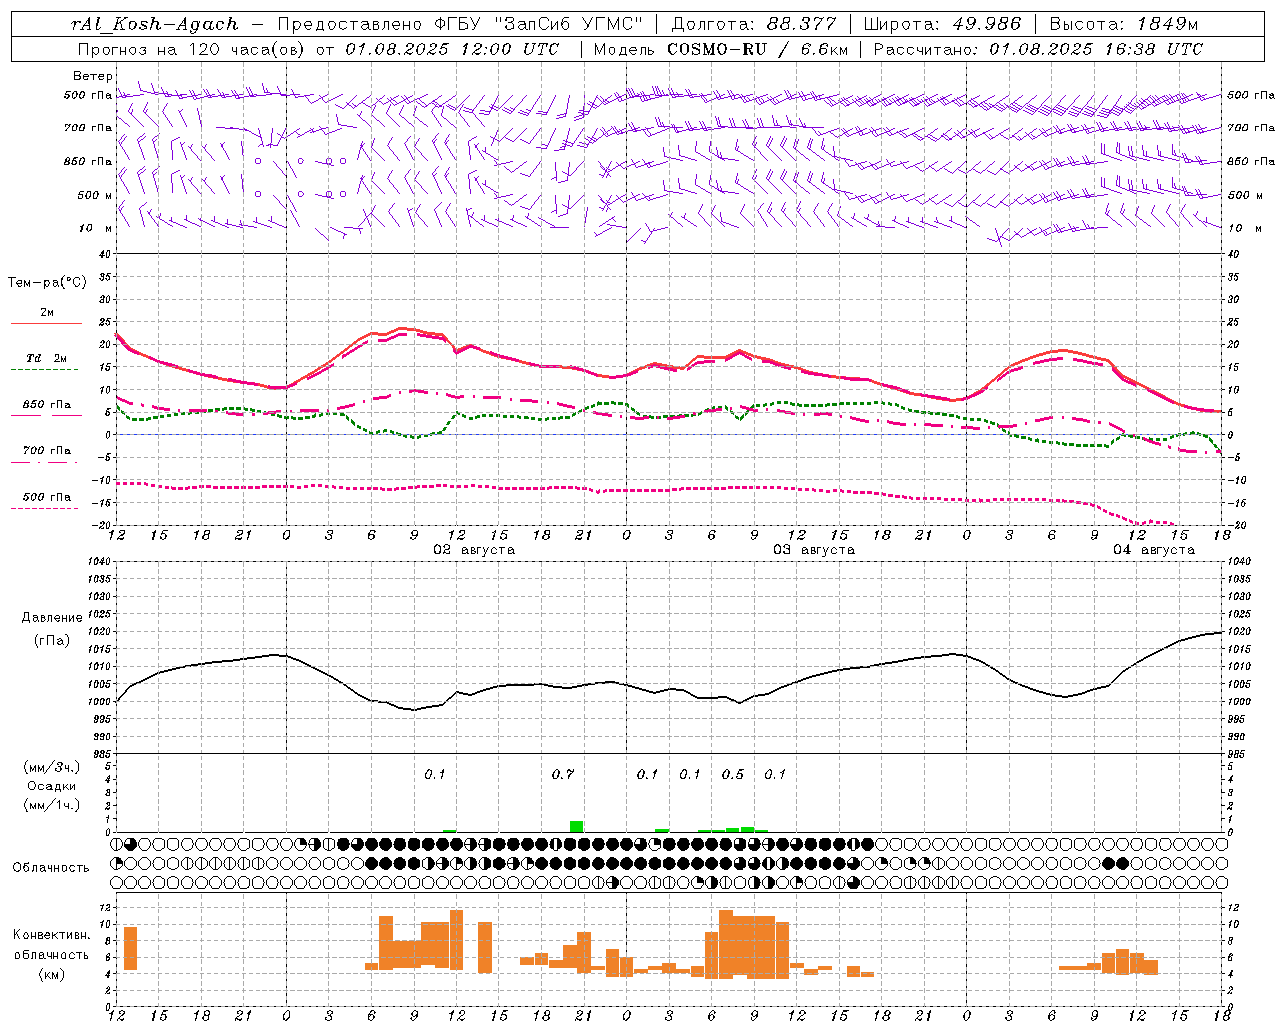Click the Модель COSMO-RU / 6.6км text
1280x1024 pixels.
coord(721,49)
